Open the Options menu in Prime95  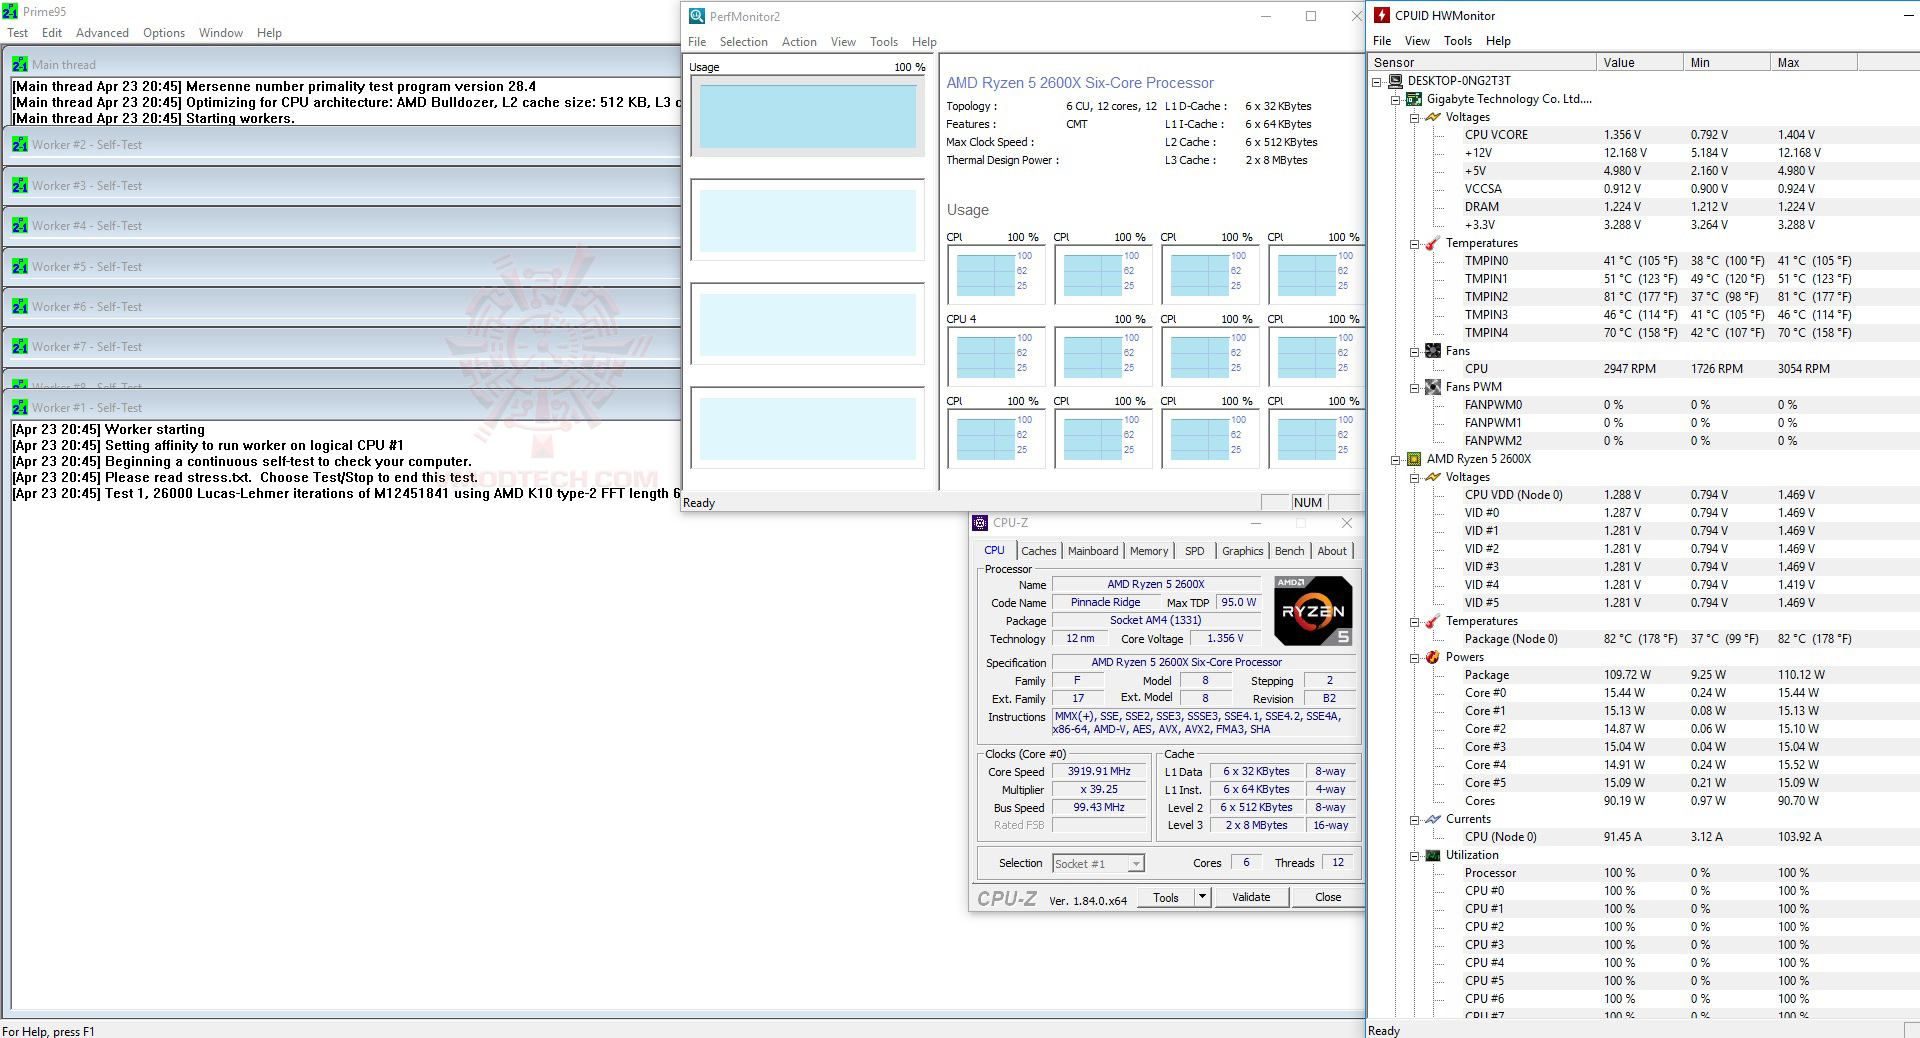pyautogui.click(x=164, y=33)
